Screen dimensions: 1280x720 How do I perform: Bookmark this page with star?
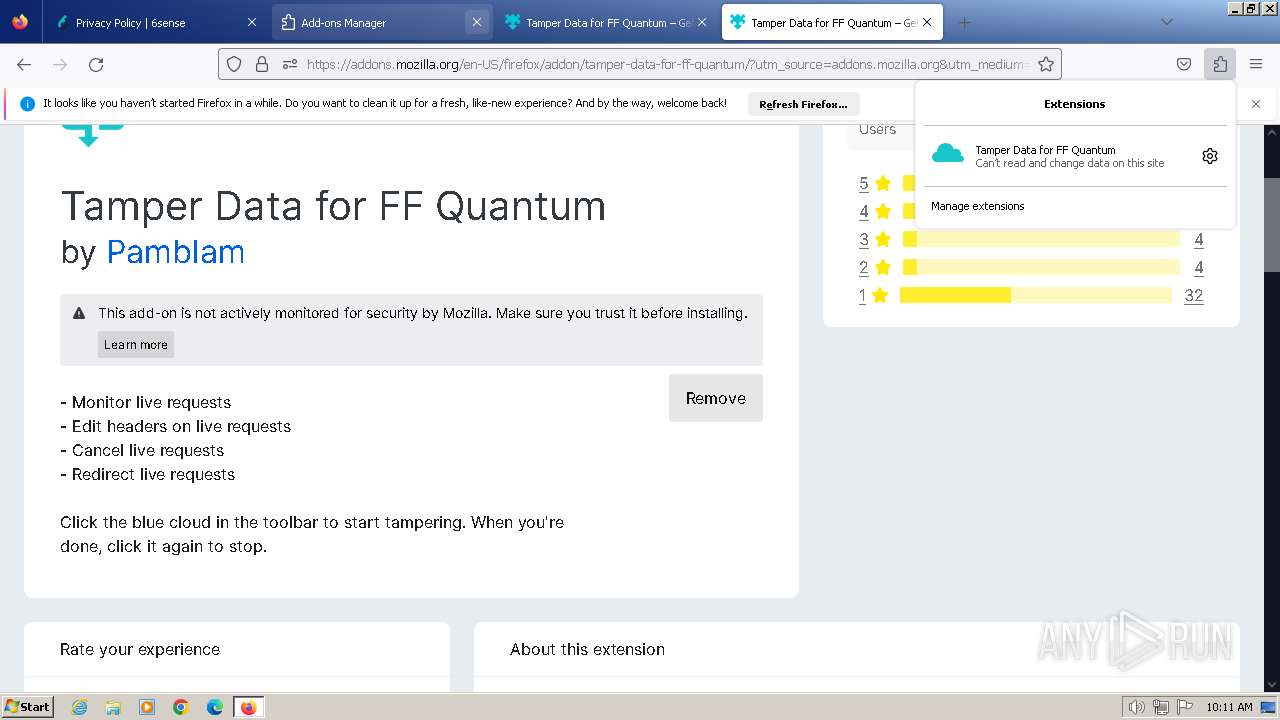pyautogui.click(x=1046, y=64)
